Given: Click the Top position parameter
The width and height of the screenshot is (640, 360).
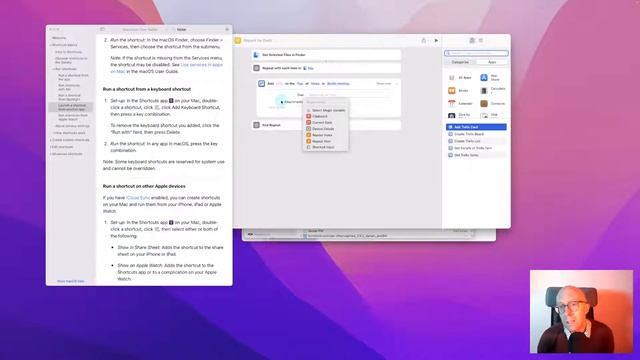Looking at the screenshot, I should (300, 84).
